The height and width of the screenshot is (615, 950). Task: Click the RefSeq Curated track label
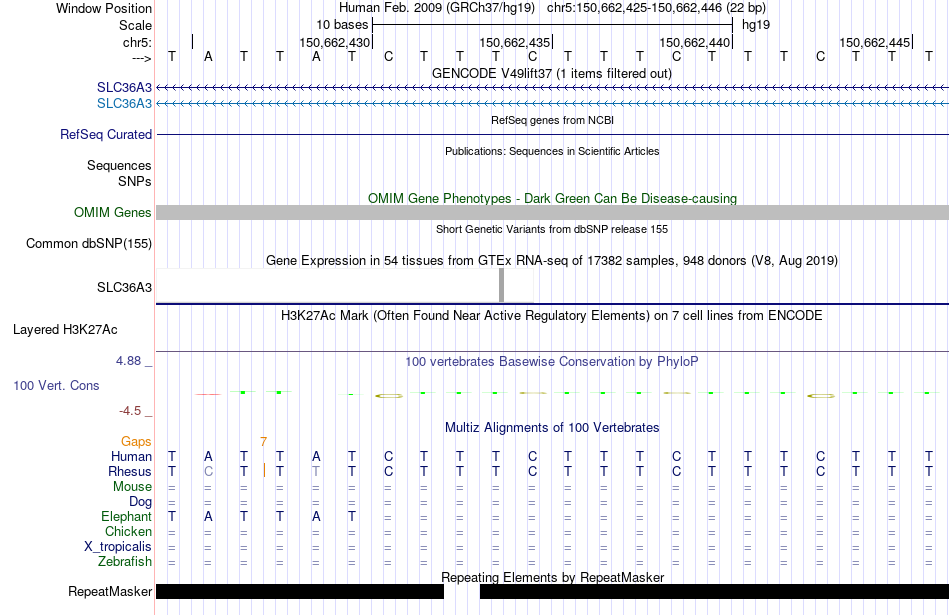pyautogui.click(x=105, y=135)
